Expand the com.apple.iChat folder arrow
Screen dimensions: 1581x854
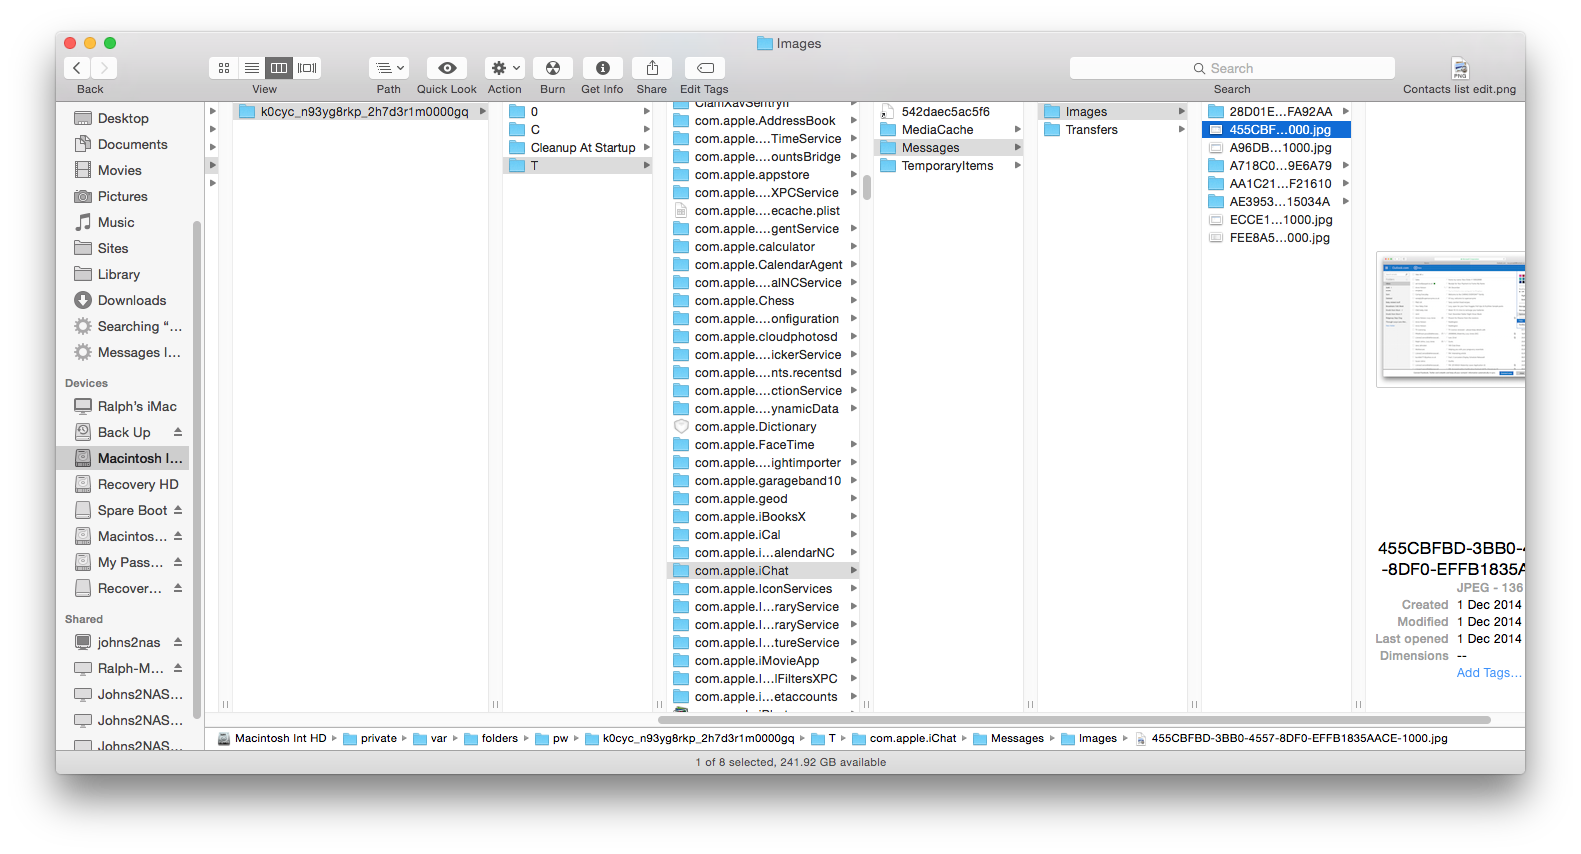pyautogui.click(x=854, y=570)
